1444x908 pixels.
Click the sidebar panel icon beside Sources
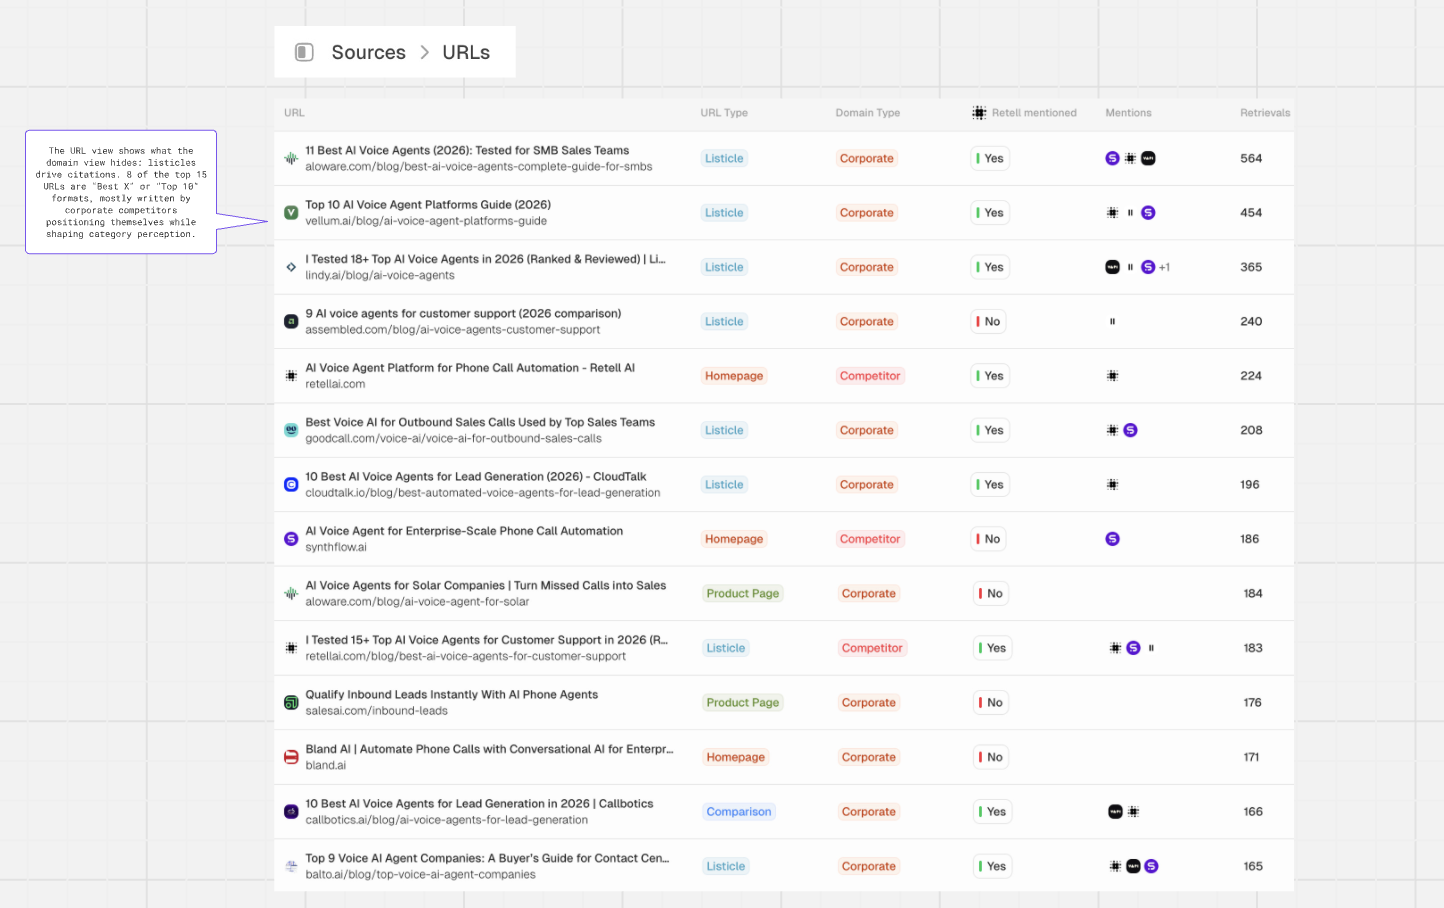[304, 52]
